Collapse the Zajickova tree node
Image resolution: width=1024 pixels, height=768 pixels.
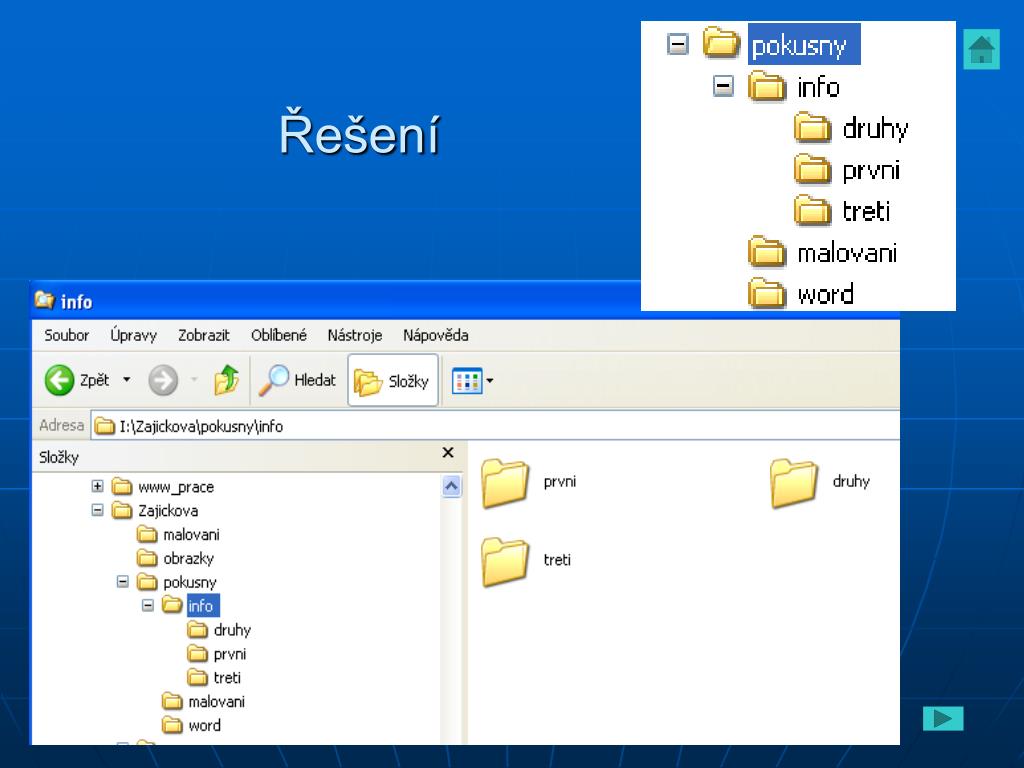pos(97,511)
